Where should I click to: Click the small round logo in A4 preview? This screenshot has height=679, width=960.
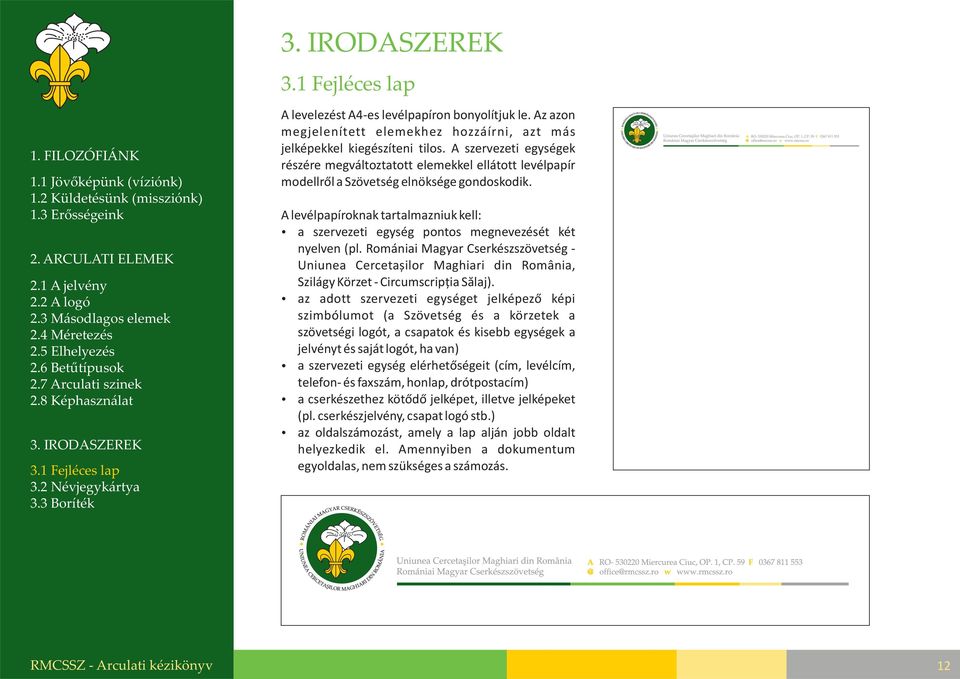[639, 130]
